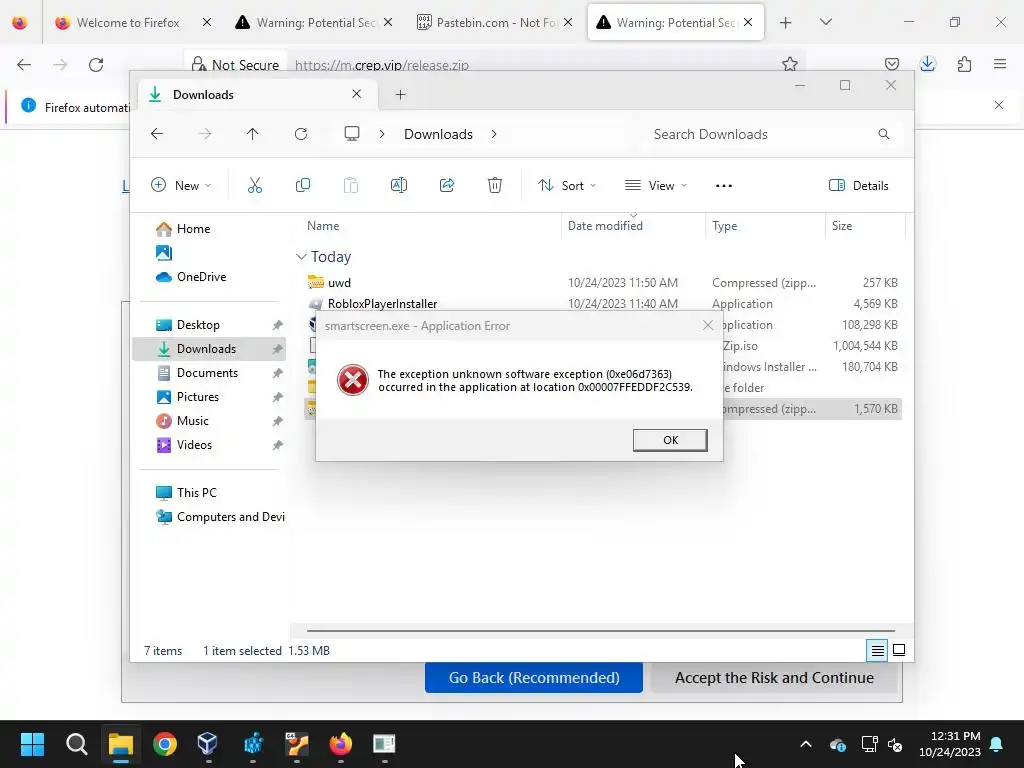Open the Windows Start menu
This screenshot has height=768, width=1024.
32,744
